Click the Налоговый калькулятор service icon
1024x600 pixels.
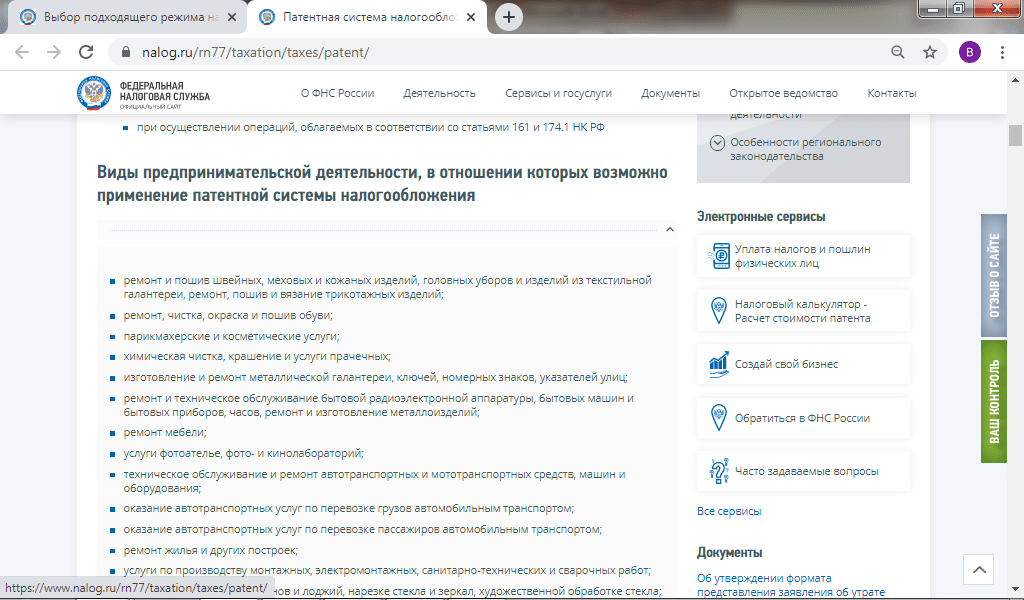point(718,311)
